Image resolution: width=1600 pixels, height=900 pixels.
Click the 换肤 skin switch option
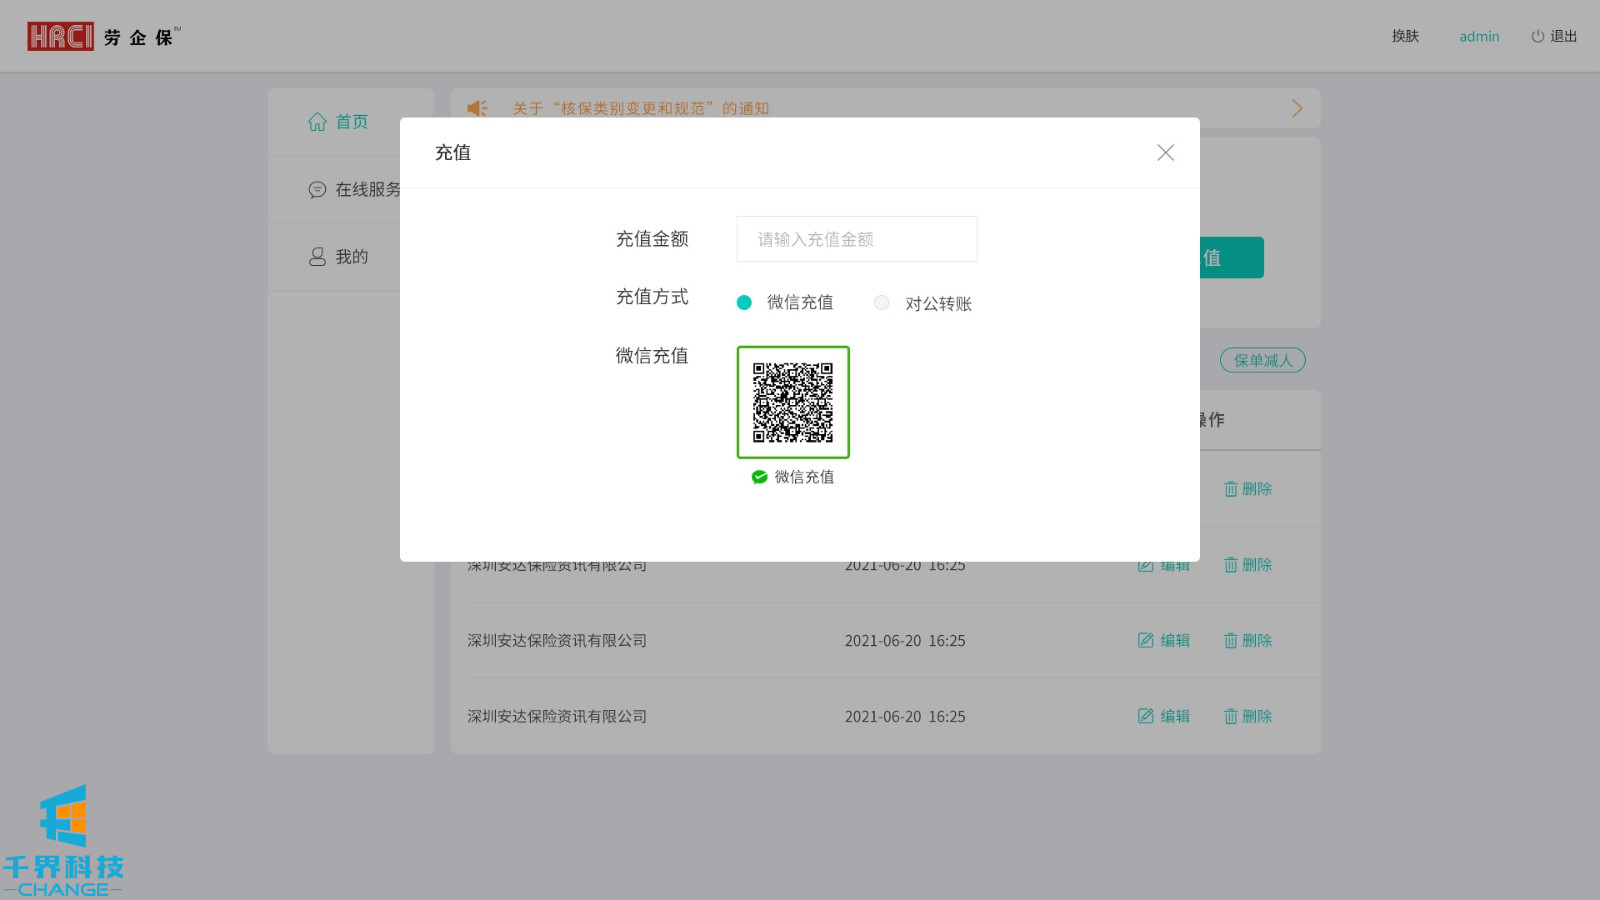1405,36
